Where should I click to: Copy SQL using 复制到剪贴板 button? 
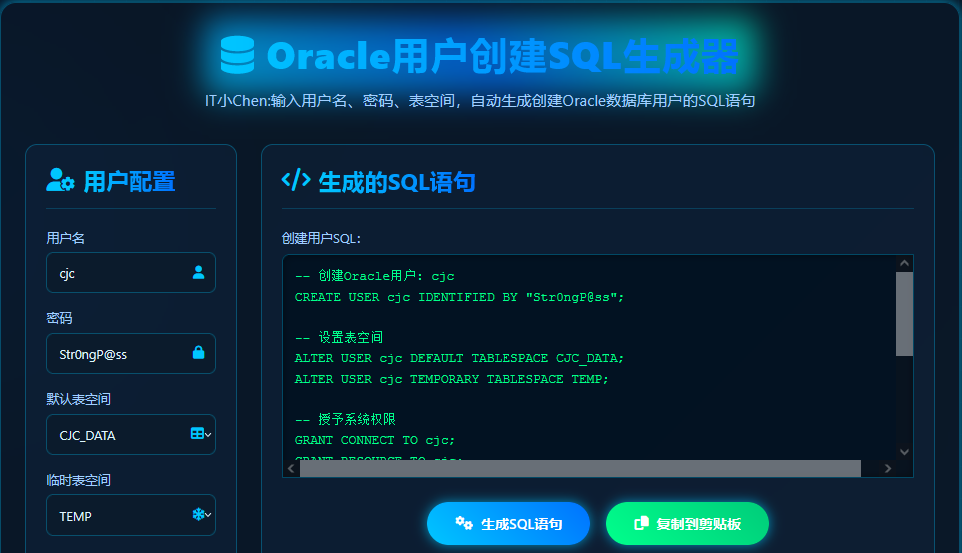point(687,524)
